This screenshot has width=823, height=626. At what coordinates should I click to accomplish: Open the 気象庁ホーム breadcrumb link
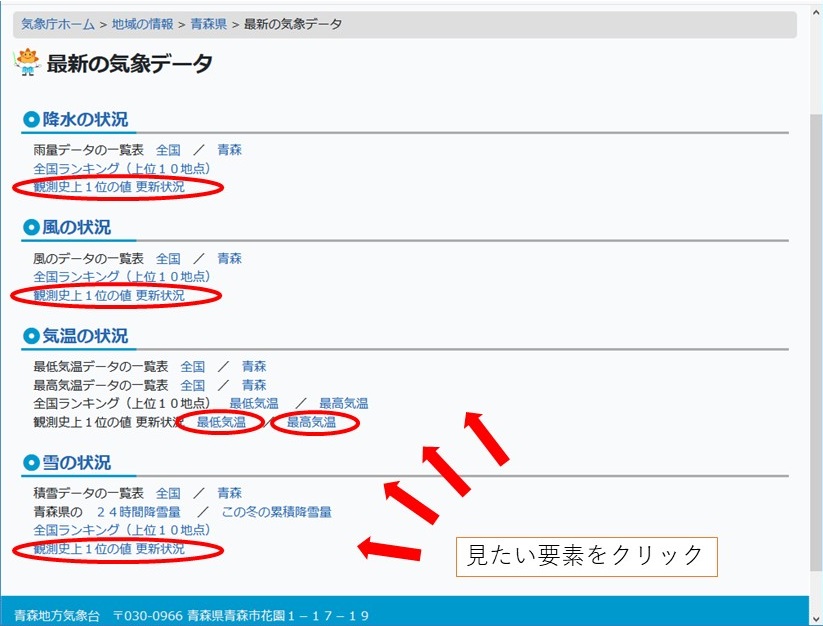58,24
